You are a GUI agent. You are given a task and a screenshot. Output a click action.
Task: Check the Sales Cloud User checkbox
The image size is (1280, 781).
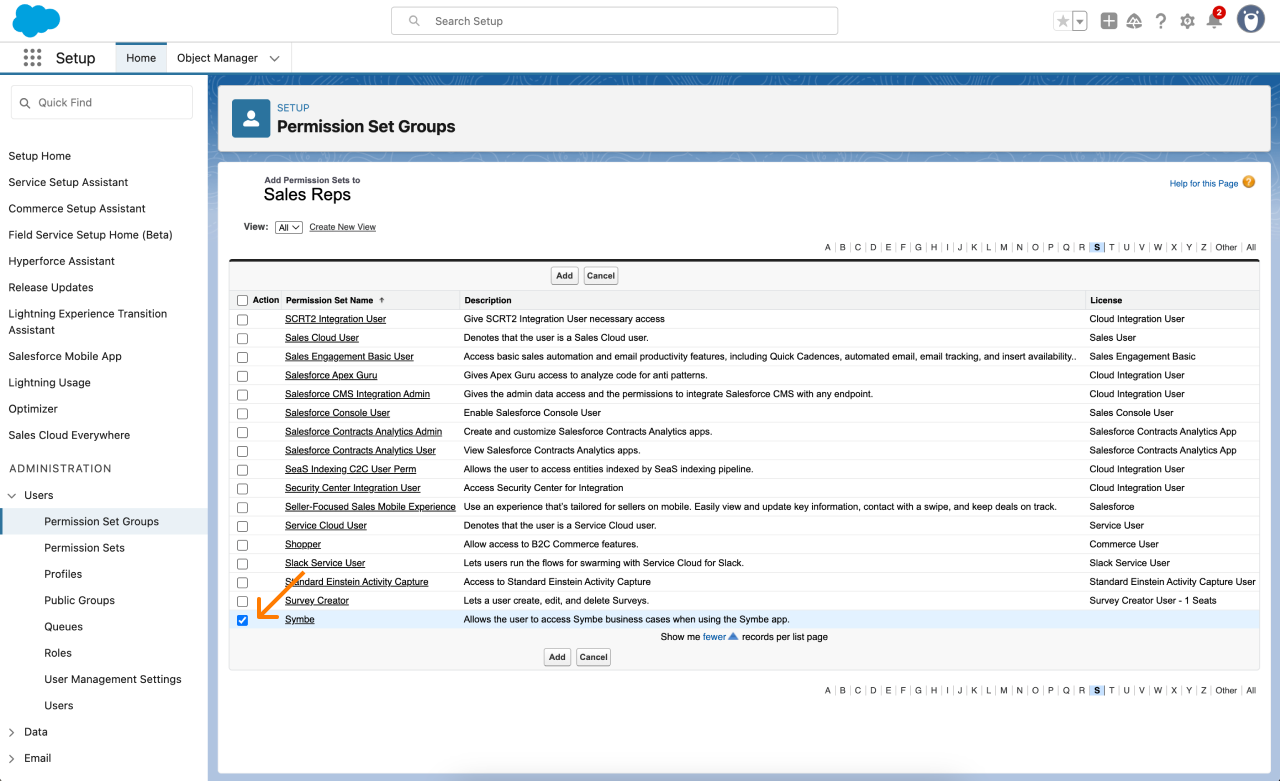[242, 338]
